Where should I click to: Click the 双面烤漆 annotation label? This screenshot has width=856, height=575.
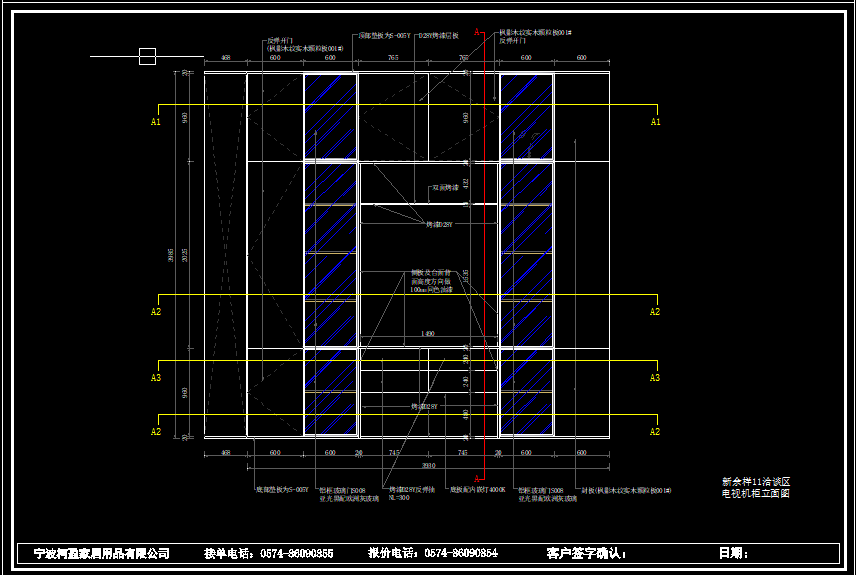[x=445, y=187]
